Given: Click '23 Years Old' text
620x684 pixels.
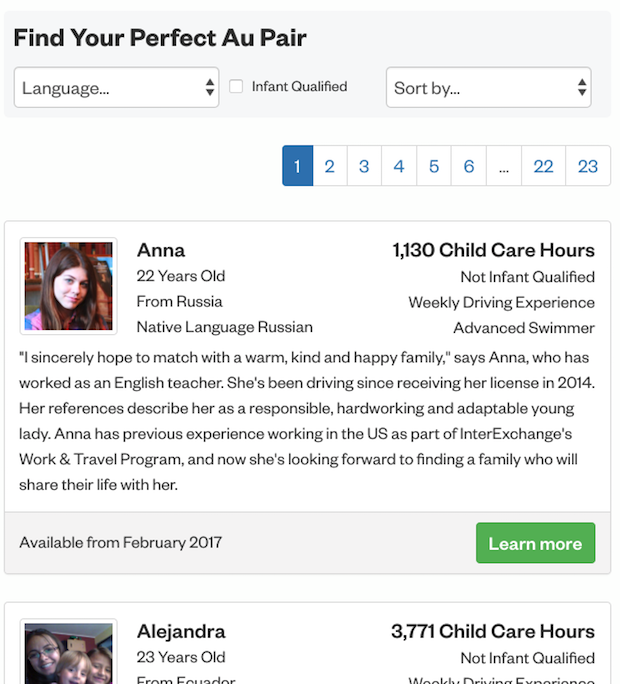Looking at the screenshot, I should click(x=181, y=657).
